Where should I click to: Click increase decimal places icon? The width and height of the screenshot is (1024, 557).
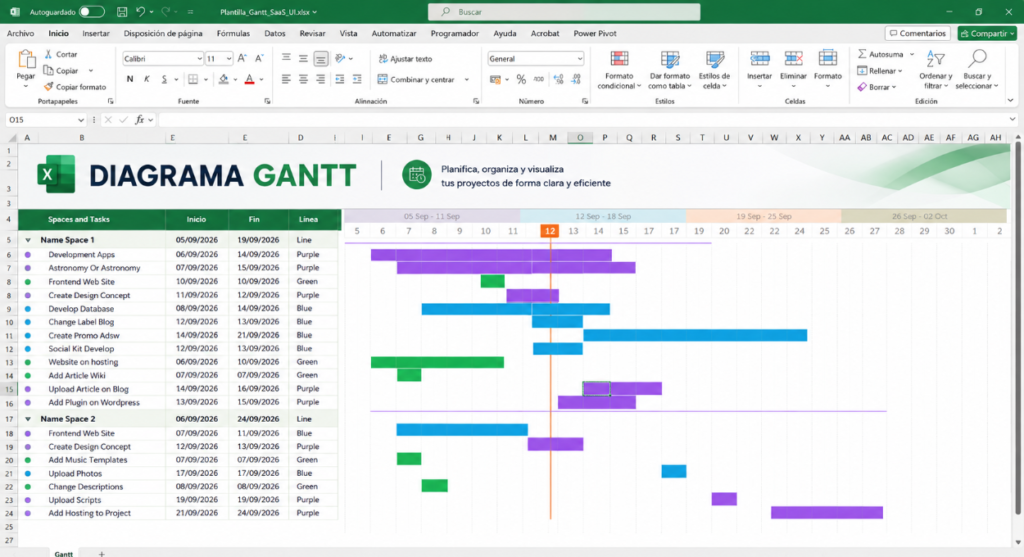click(x=558, y=80)
